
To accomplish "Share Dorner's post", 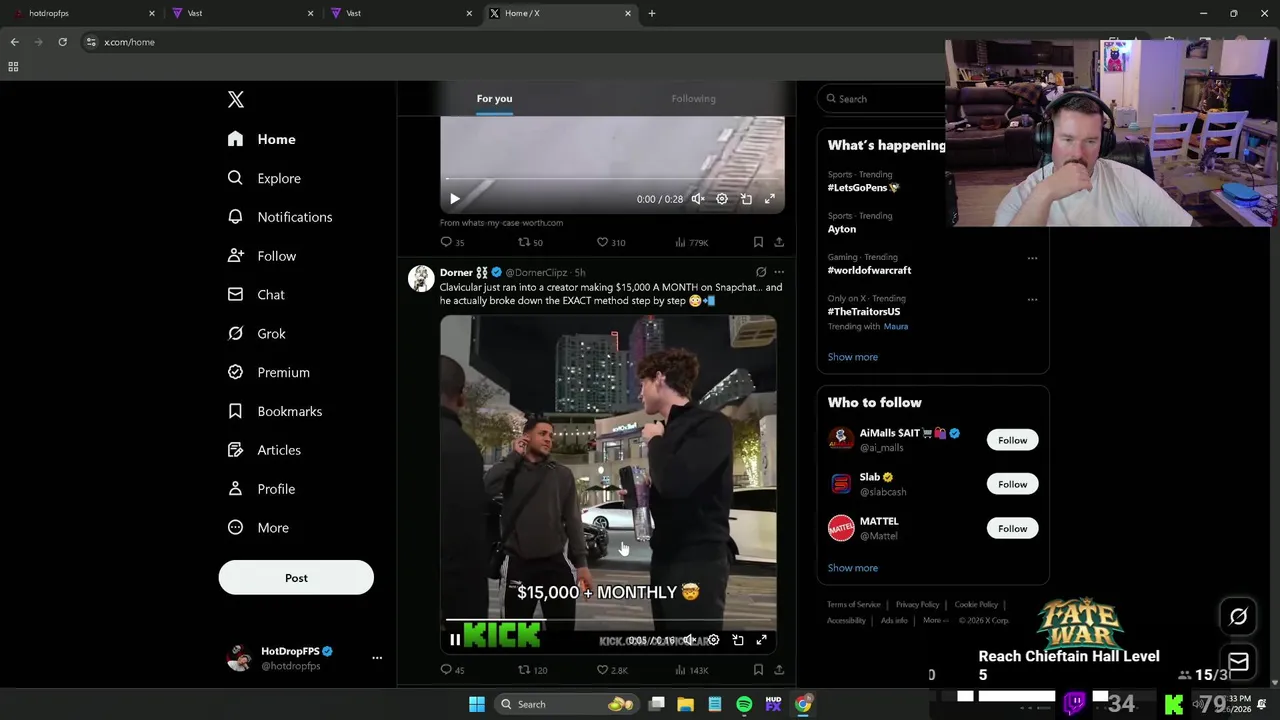I will [779, 670].
